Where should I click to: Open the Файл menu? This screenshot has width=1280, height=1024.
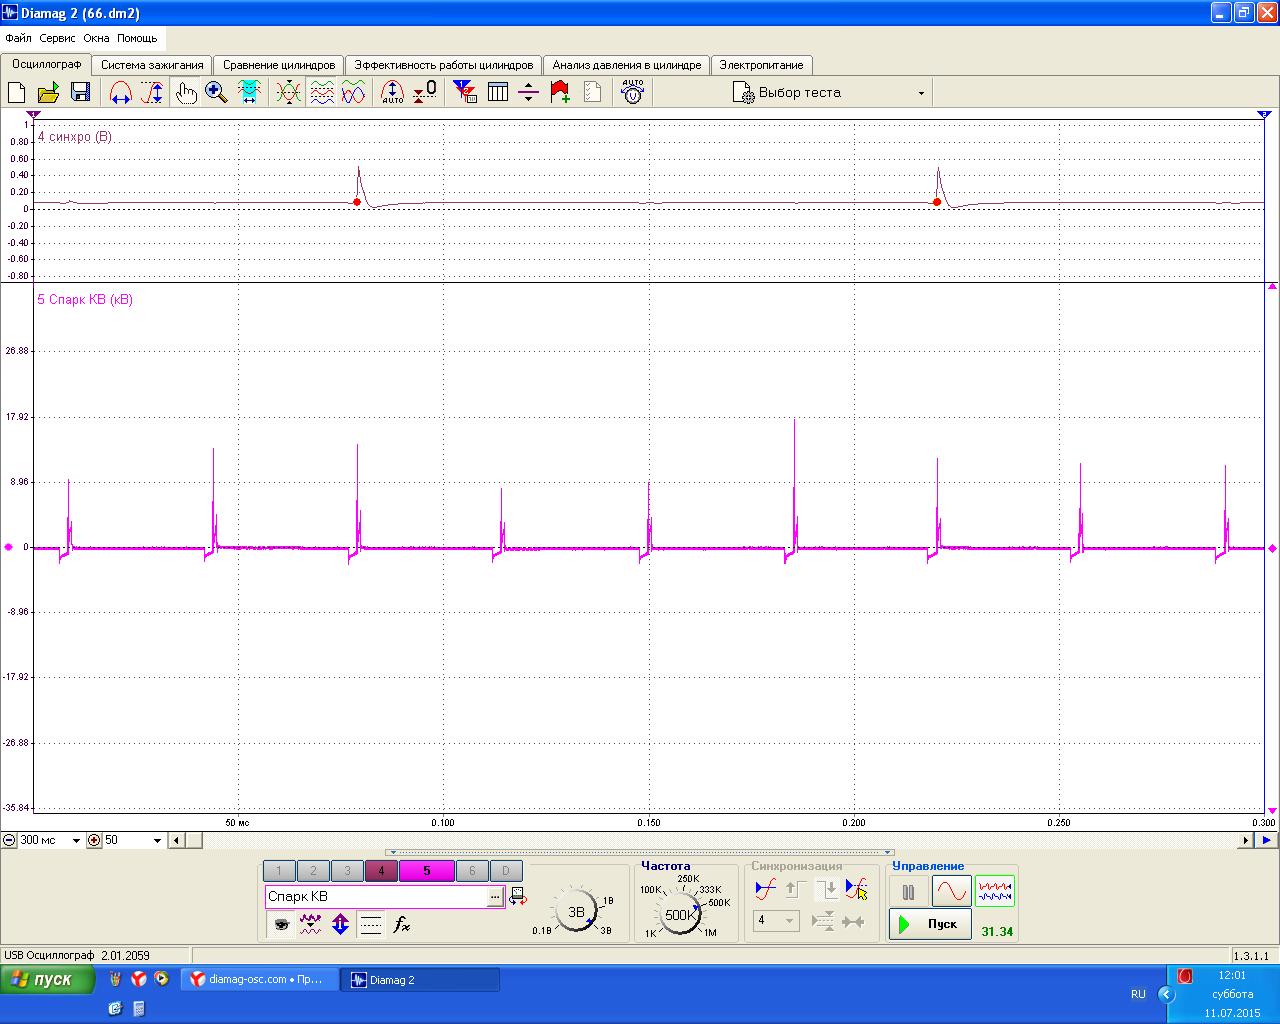(x=18, y=38)
